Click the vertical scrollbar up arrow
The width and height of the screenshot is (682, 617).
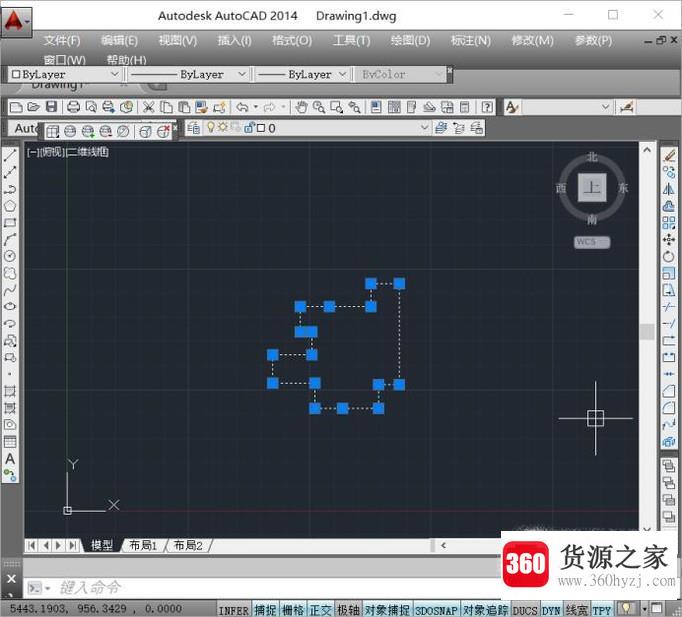click(647, 150)
